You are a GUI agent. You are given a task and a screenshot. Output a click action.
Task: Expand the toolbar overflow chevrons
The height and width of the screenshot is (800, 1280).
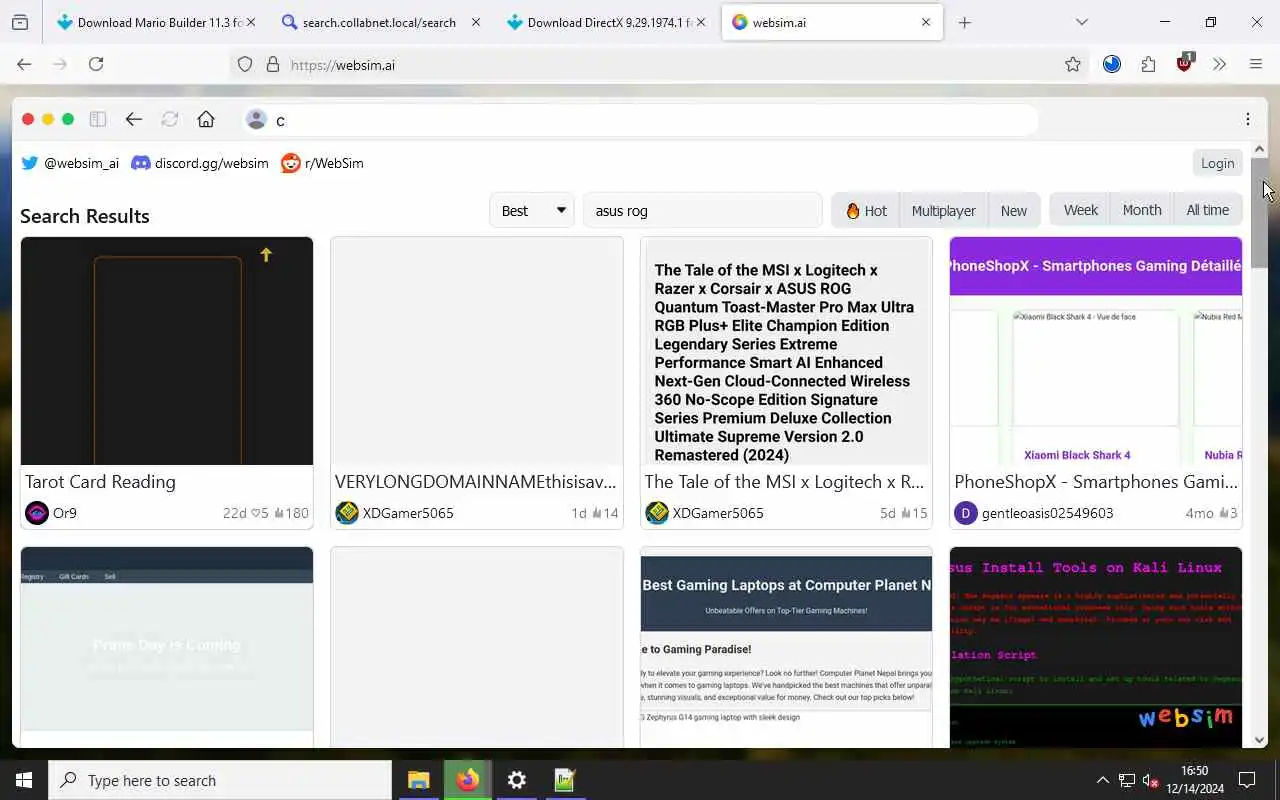(x=1220, y=64)
